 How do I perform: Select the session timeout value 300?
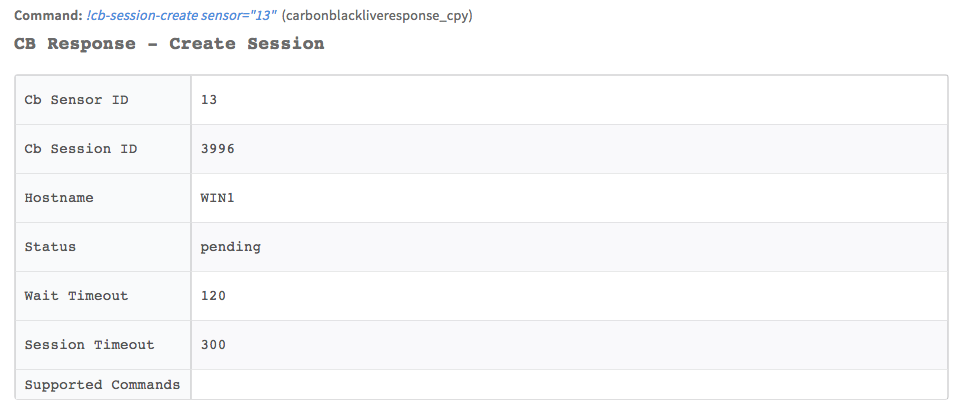coord(213,345)
